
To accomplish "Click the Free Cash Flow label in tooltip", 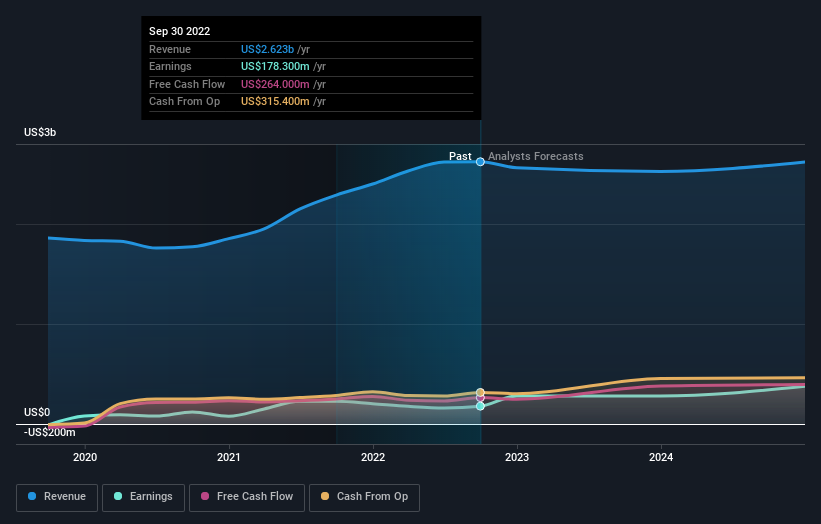I will pos(187,84).
